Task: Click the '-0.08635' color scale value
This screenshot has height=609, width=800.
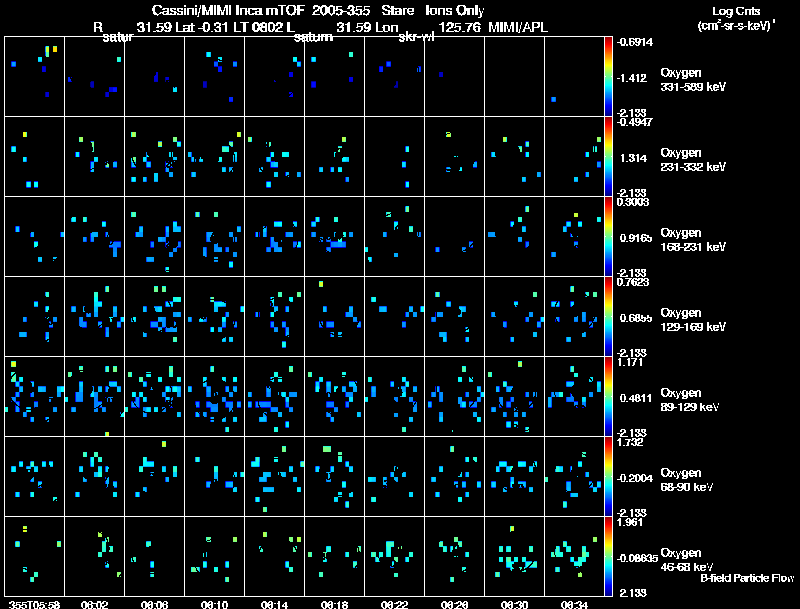Action: (x=637, y=558)
